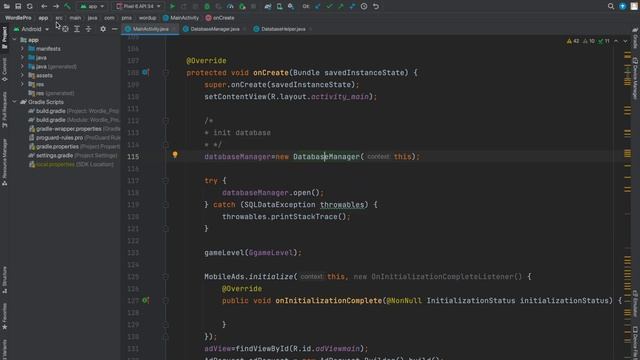Image resolution: width=640 pixels, height=360 pixels.
Task: Expand the assets folder chevron
Action: 22,76
